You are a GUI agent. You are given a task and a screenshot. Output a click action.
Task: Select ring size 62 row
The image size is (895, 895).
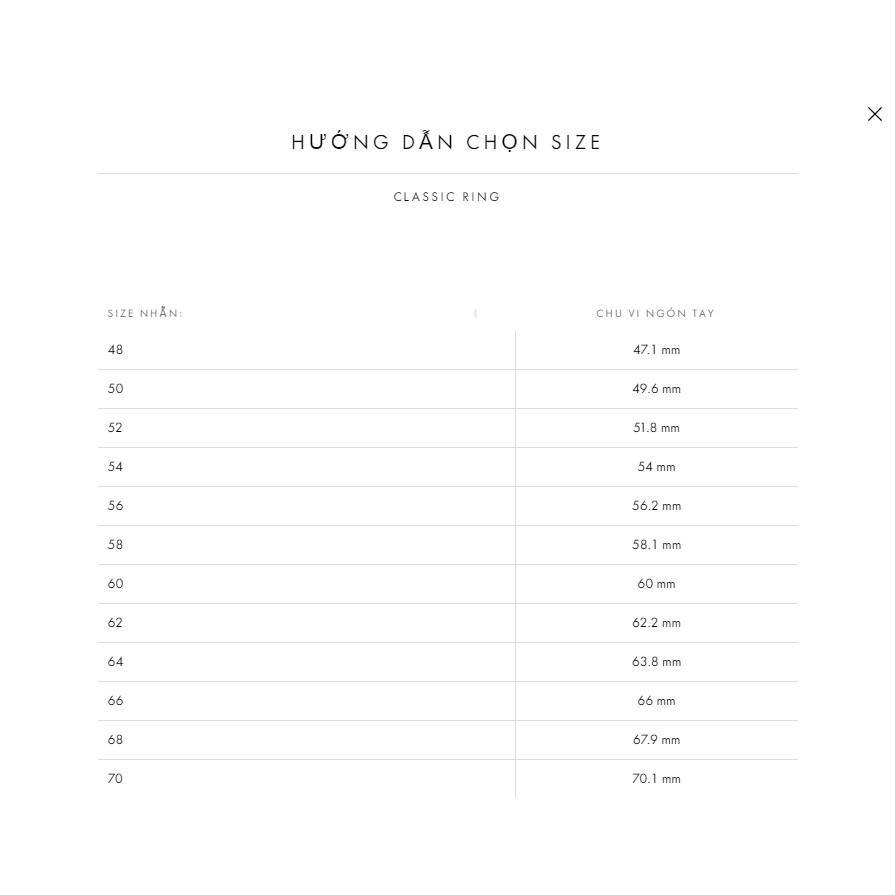pos(116,623)
